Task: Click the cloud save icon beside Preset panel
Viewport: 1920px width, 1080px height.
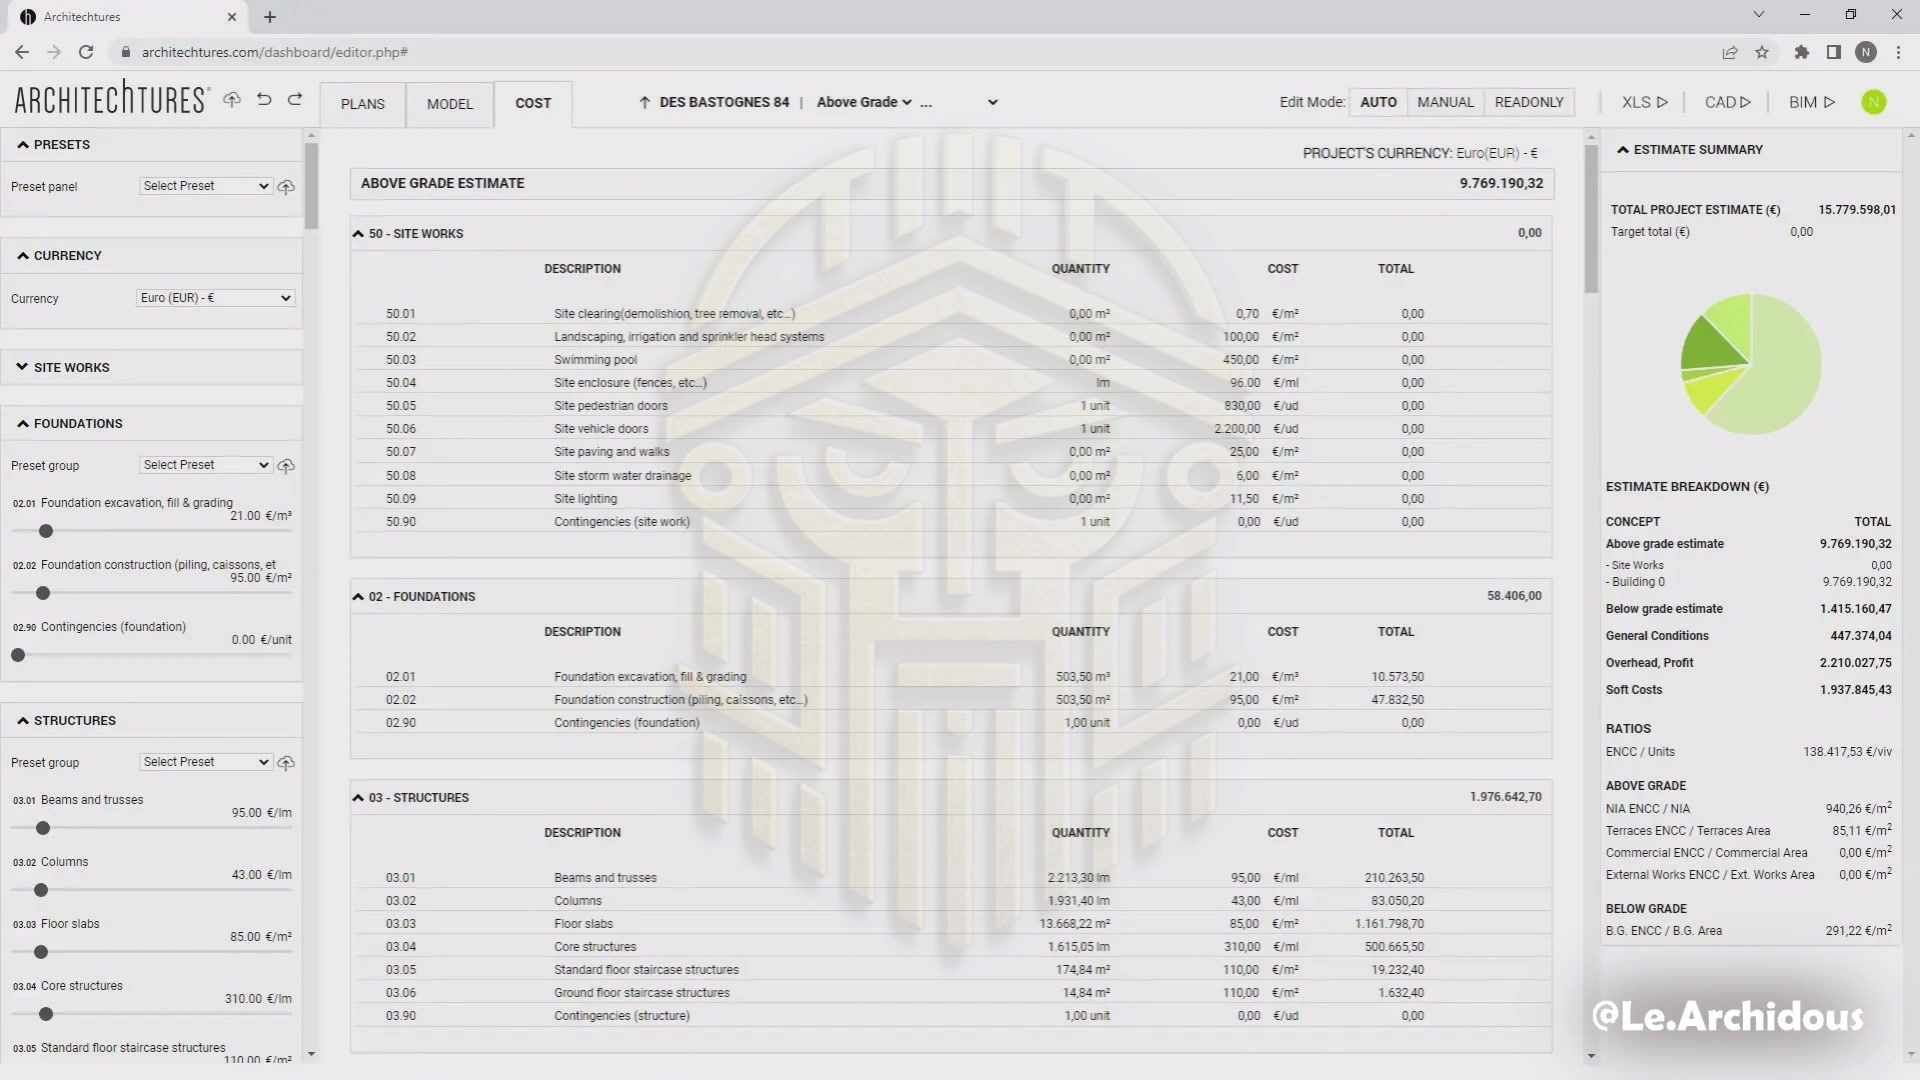Action: click(286, 187)
